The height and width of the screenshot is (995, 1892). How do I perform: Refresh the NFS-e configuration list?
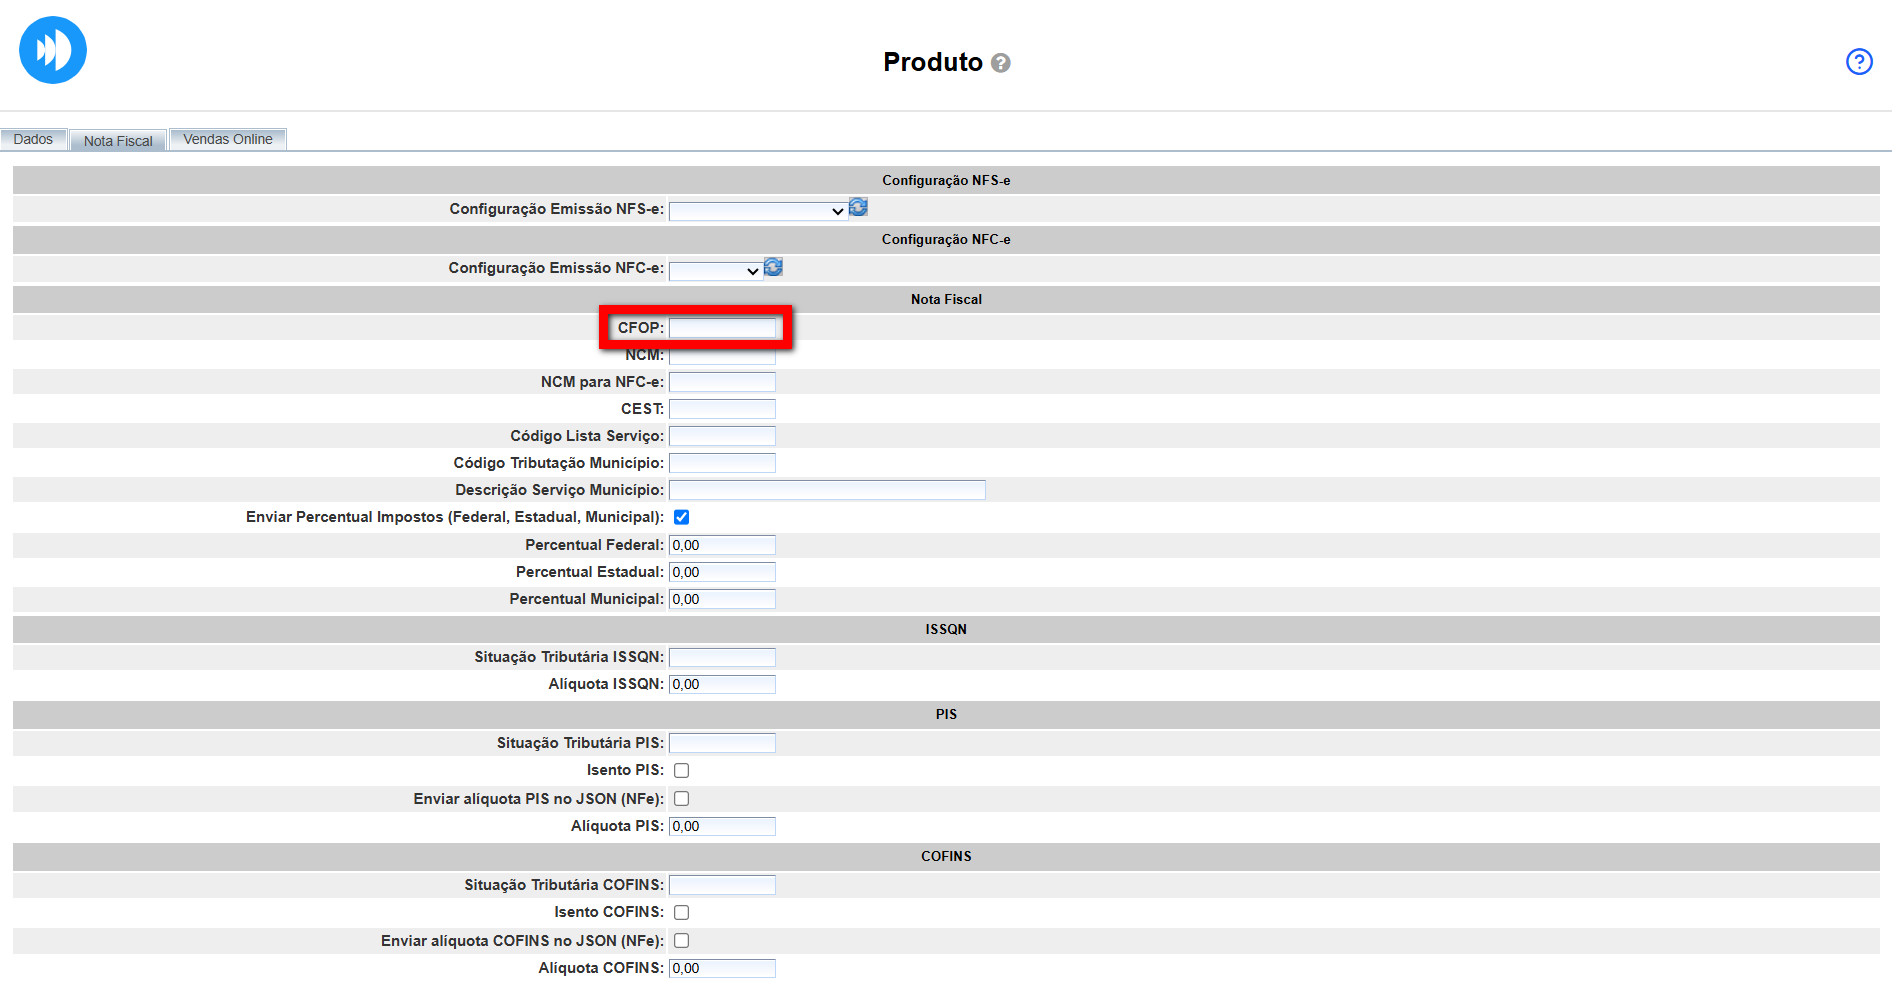coord(858,207)
